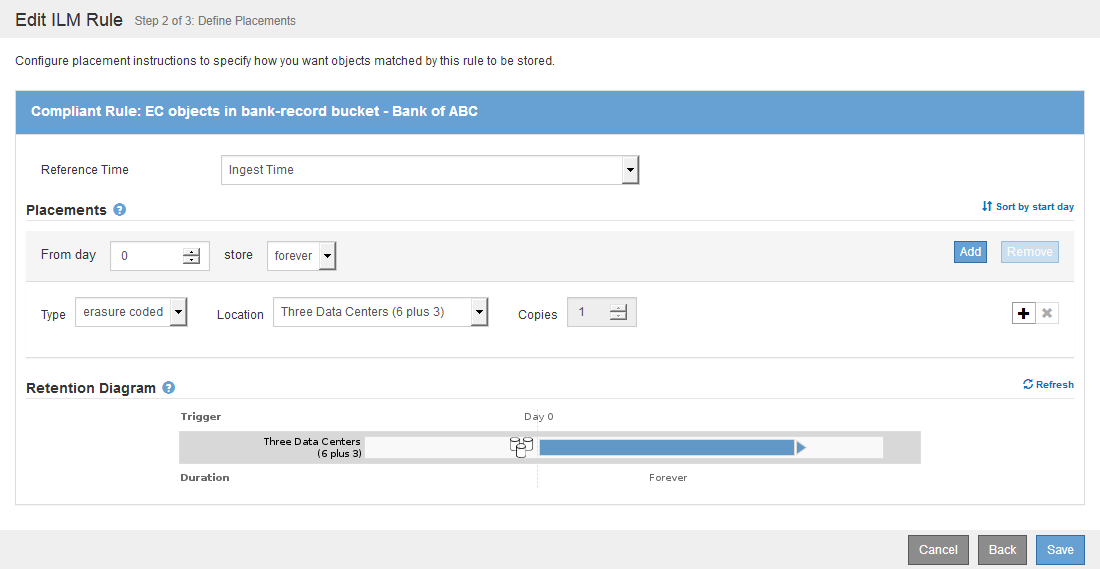The width and height of the screenshot is (1100, 569).
Task: Open the Reference Time dropdown
Action: pos(629,170)
